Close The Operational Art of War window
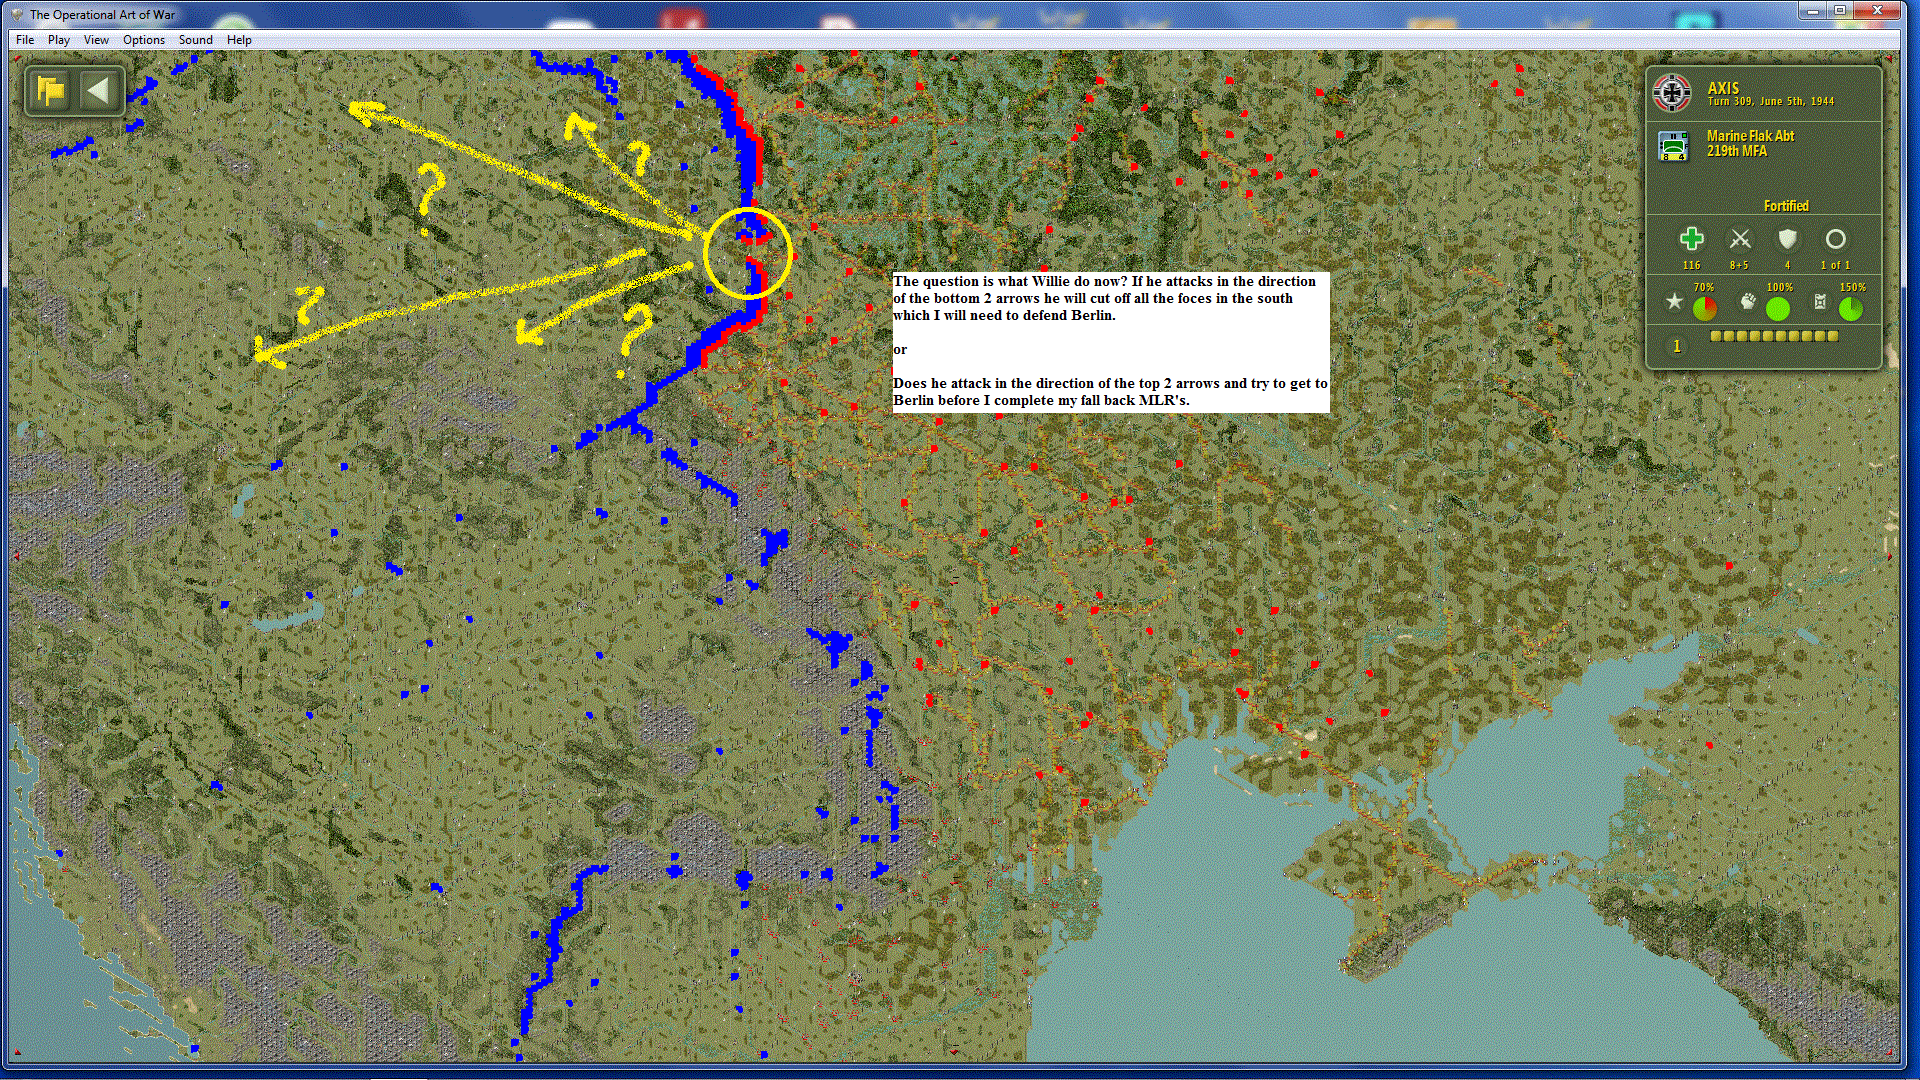The width and height of the screenshot is (1920, 1080). [x=1877, y=10]
